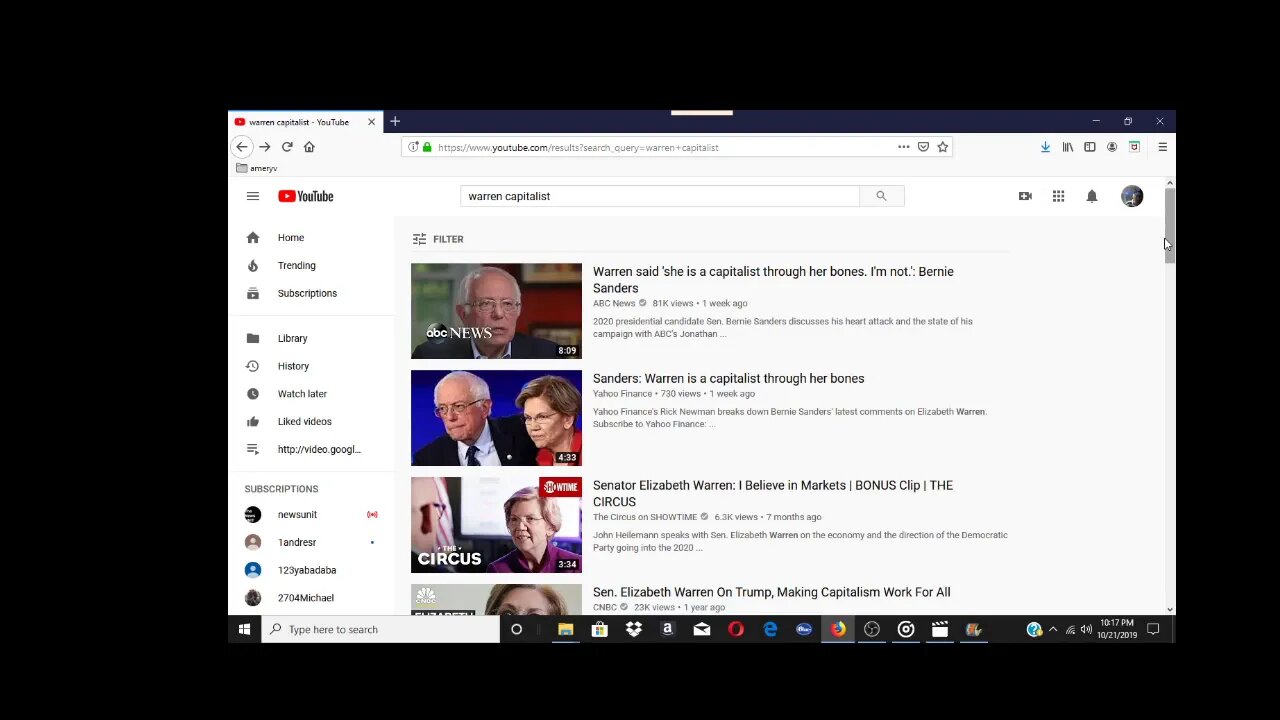This screenshot has width=1280, height=720.
Task: Open Cortana circle on the taskbar
Action: pyautogui.click(x=516, y=630)
